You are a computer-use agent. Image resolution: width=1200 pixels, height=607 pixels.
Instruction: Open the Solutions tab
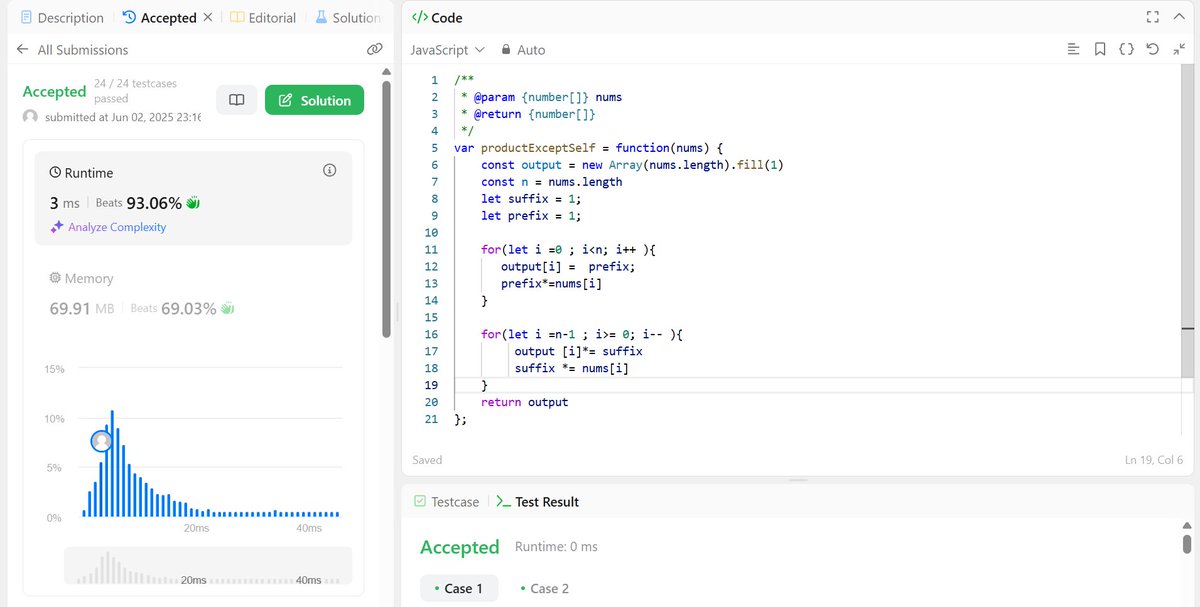(347, 18)
